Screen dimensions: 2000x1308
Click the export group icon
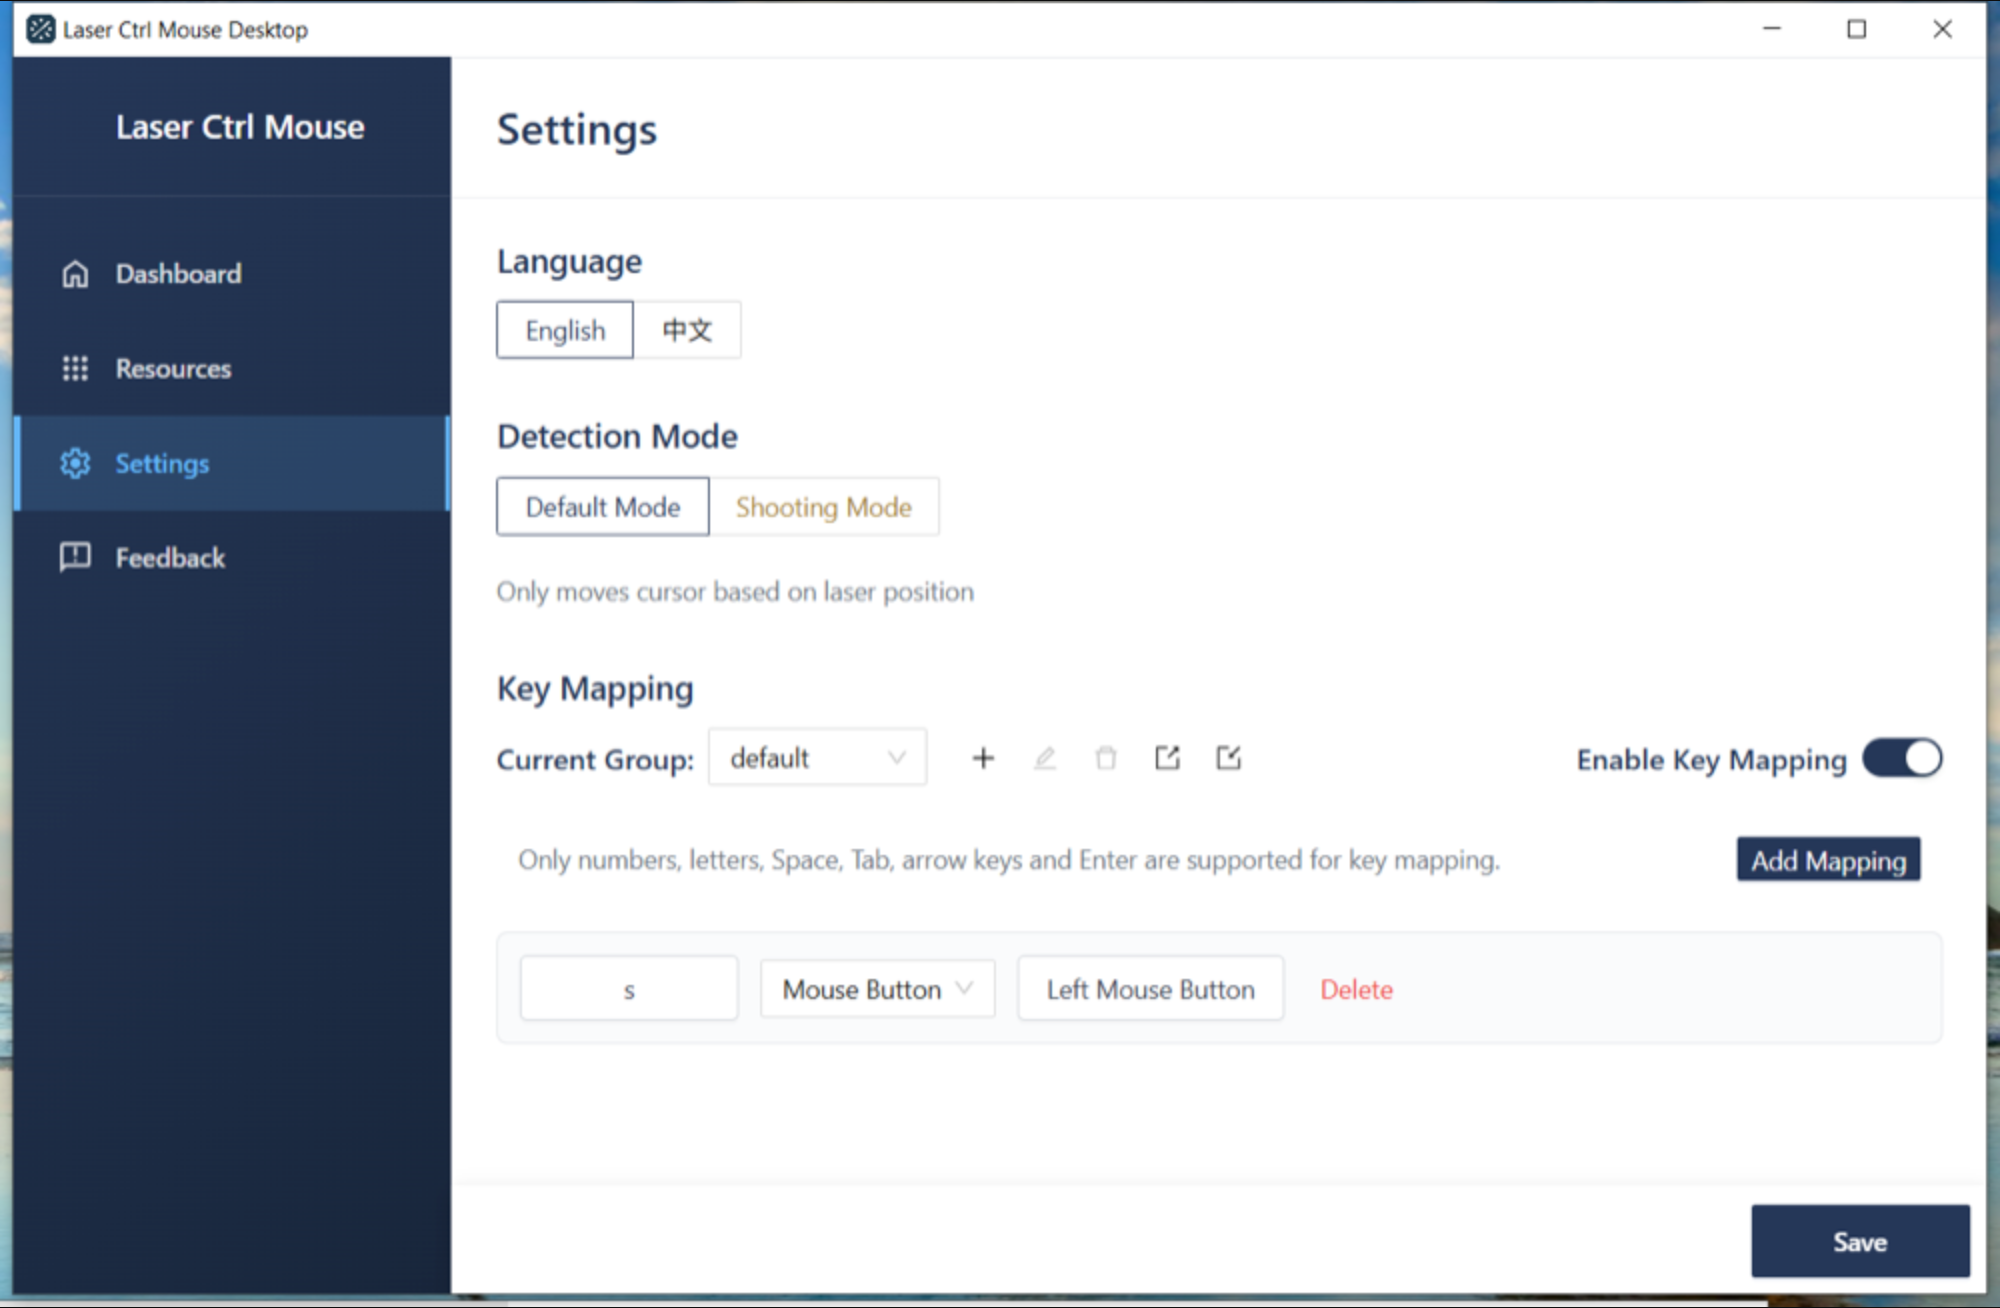pyautogui.click(x=1167, y=758)
